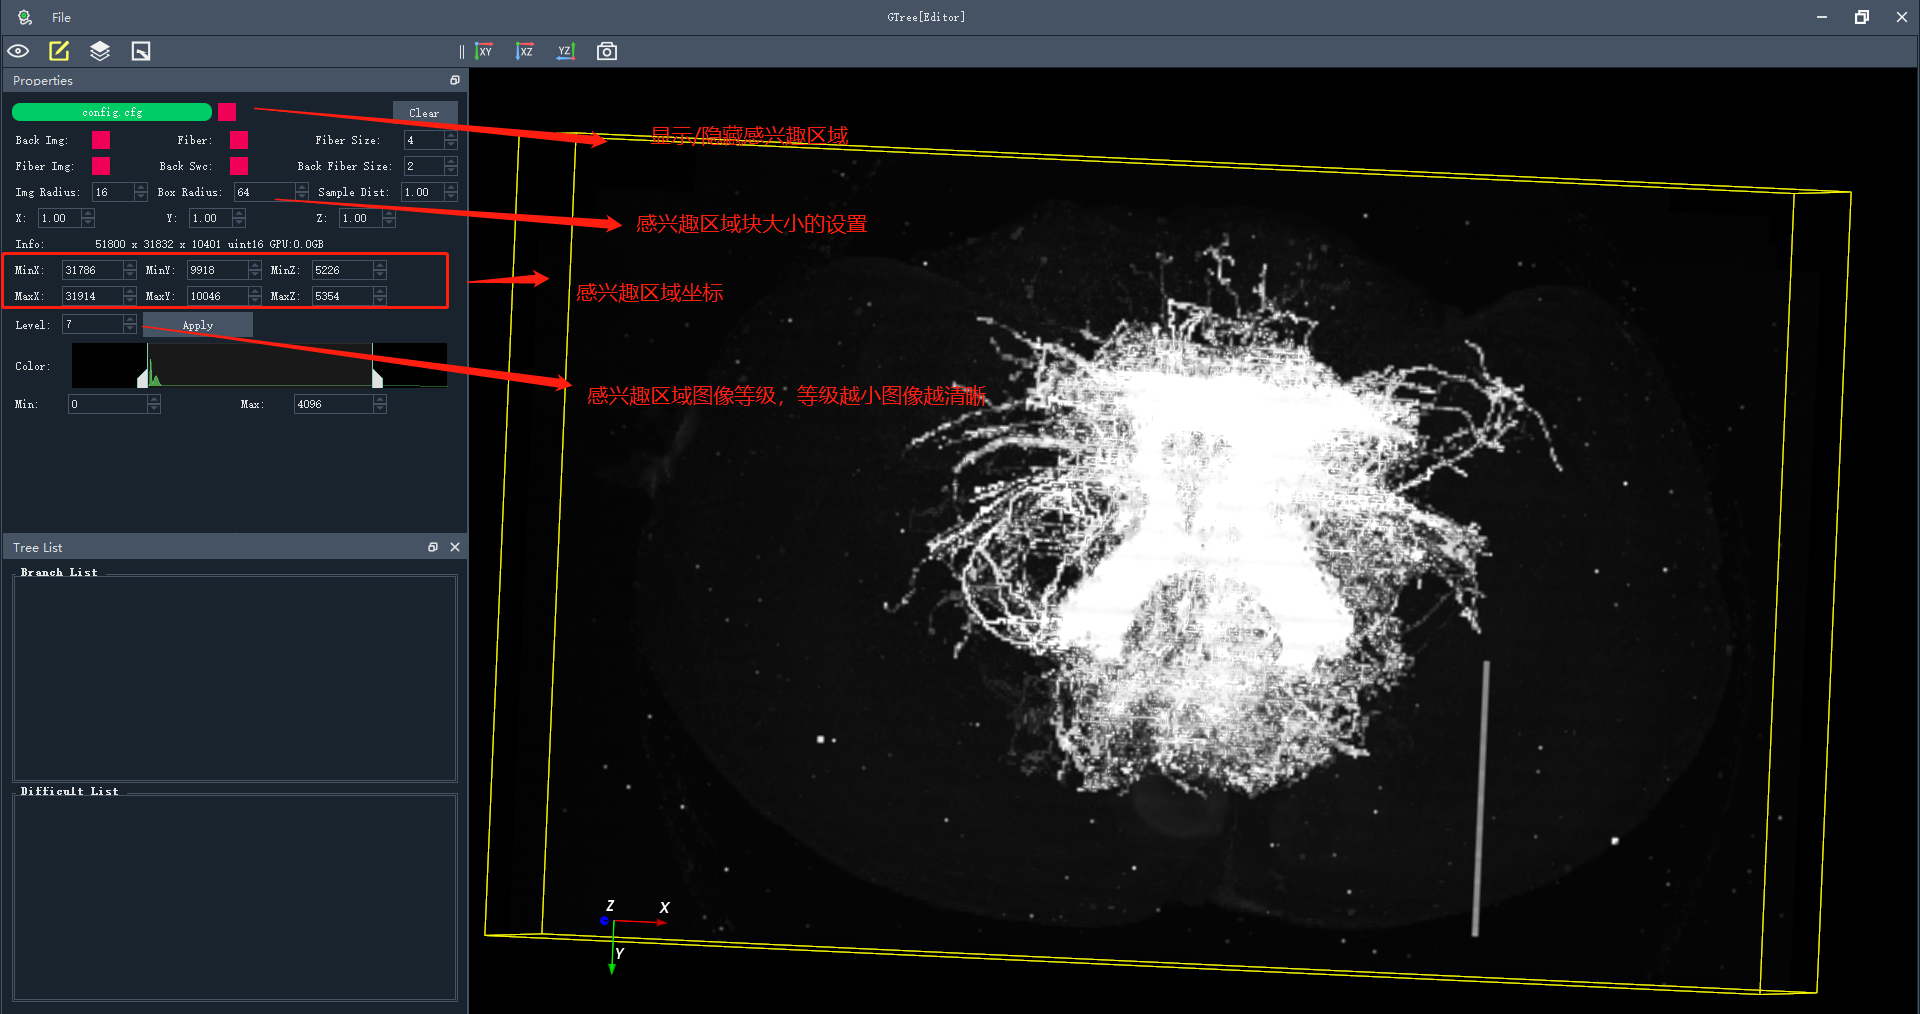This screenshot has height=1014, width=1920.
Task: Click the MinX coordinate input field
Action: point(92,270)
